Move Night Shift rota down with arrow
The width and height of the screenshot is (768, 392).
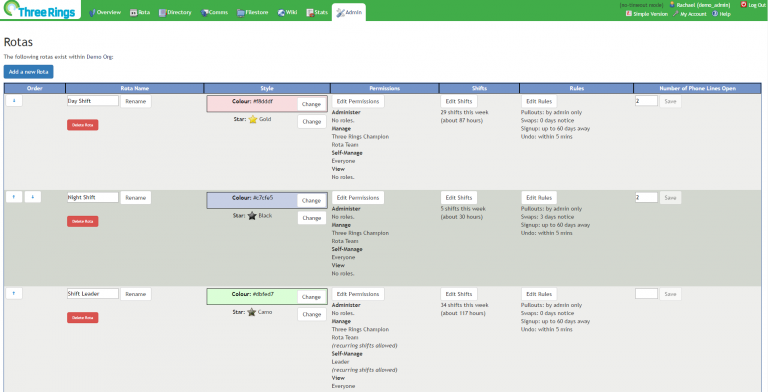tap(33, 197)
